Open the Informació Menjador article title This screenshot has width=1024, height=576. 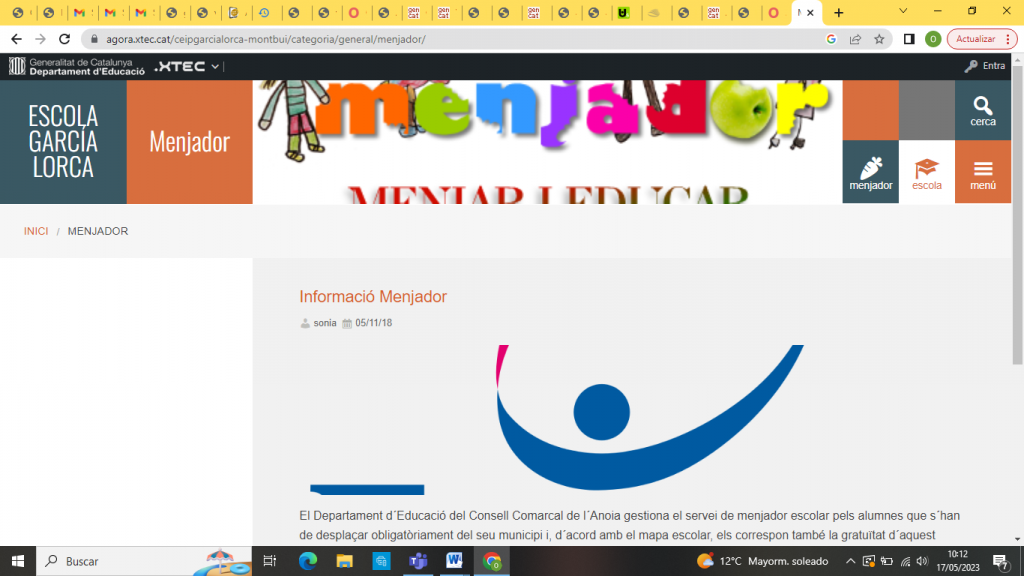[373, 296]
